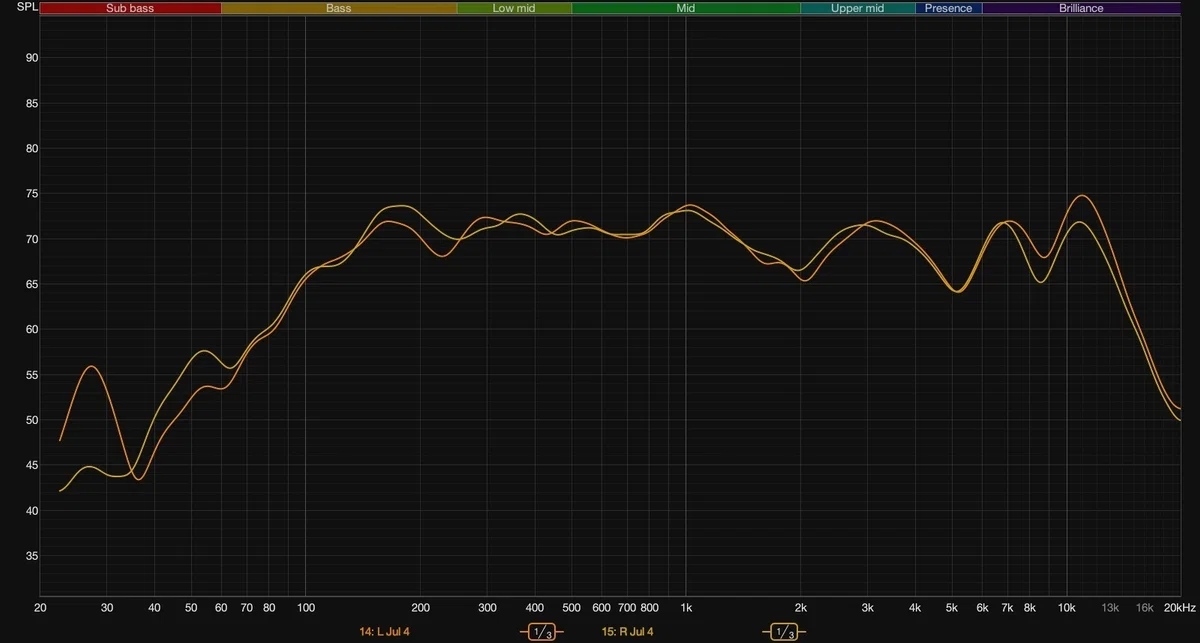Click the 90 value on SPL axis

tap(32, 58)
